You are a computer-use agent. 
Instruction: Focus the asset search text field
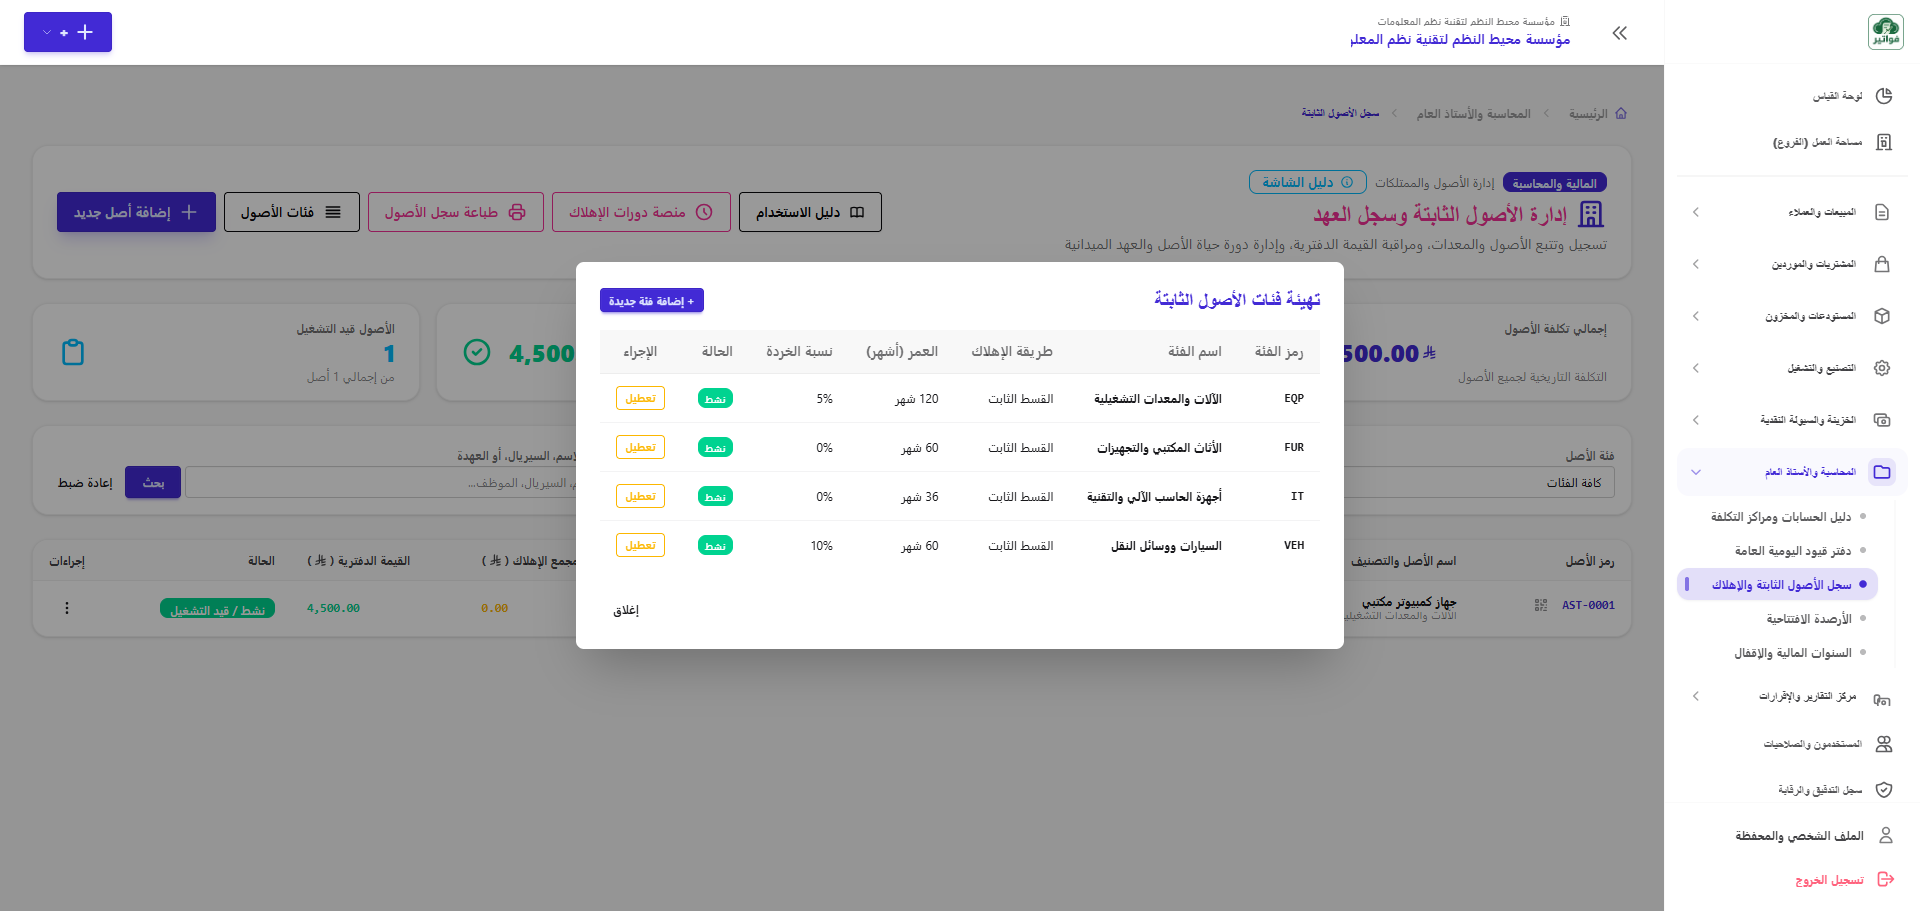point(381,482)
